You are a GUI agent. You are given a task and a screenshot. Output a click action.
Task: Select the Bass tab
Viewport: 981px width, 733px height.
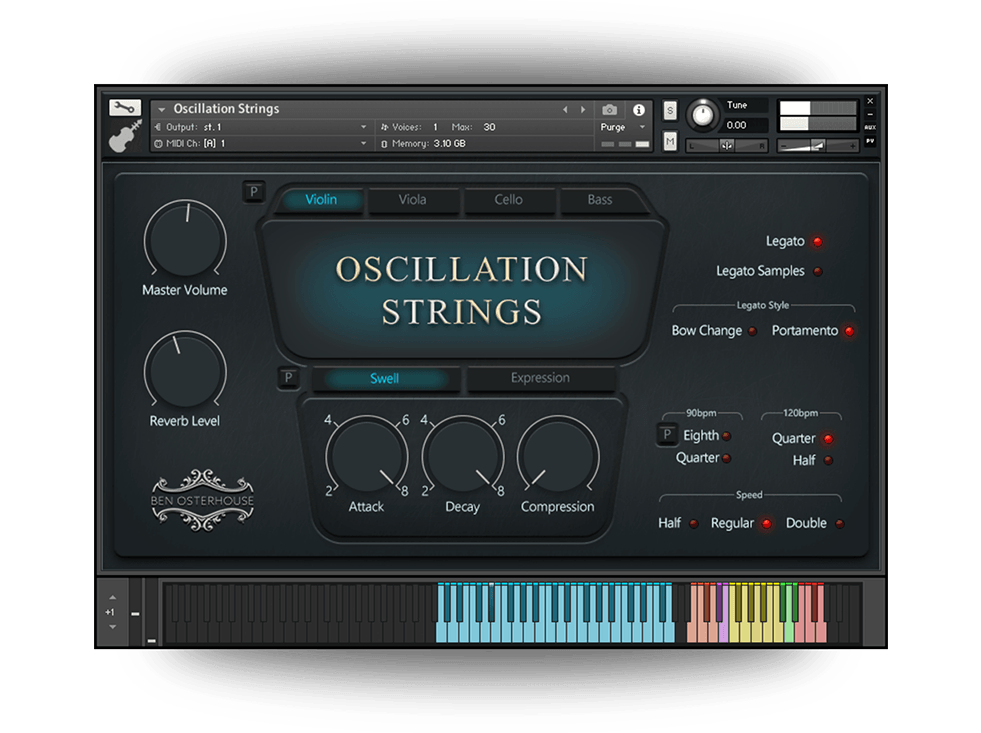coord(599,200)
